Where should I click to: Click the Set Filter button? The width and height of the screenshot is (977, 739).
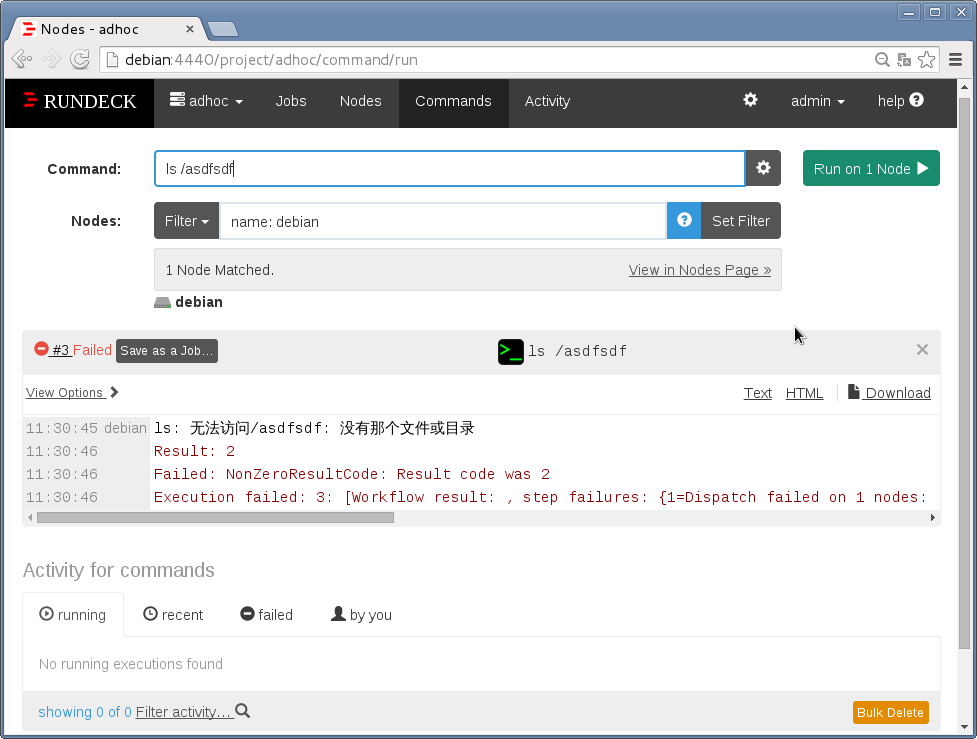click(x=741, y=221)
